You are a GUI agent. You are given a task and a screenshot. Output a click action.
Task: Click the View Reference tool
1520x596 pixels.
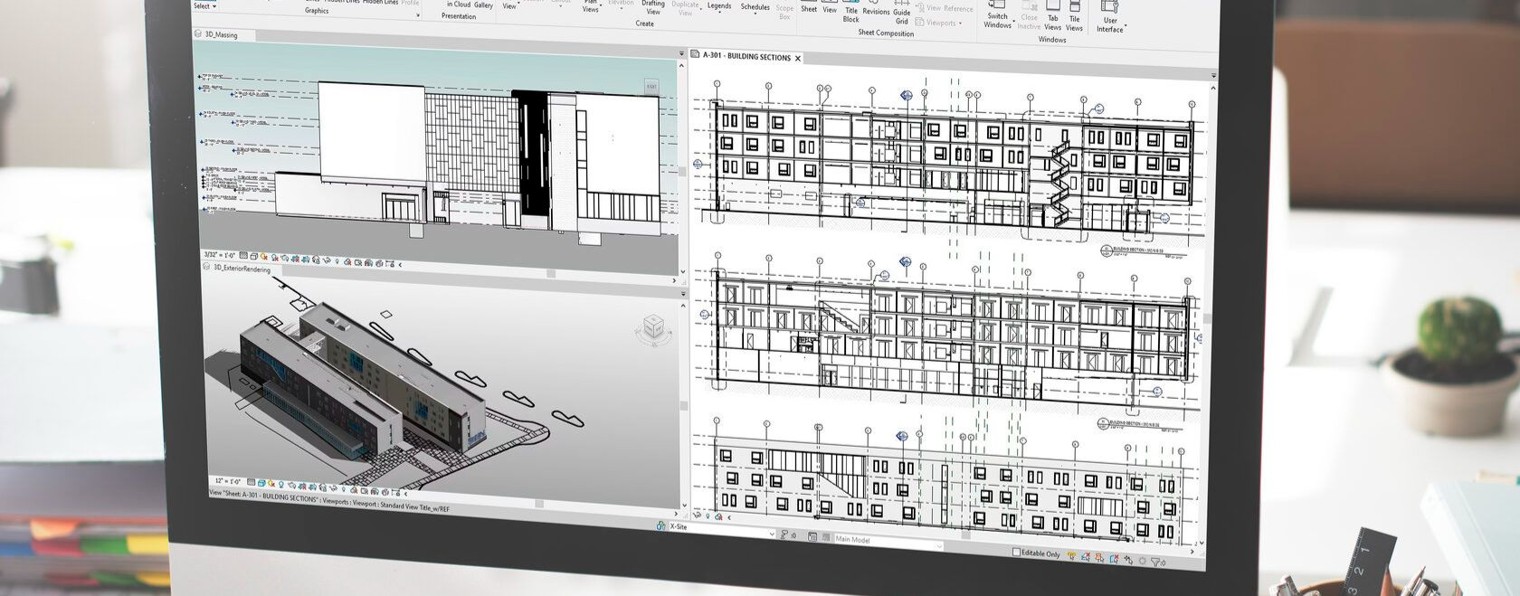point(946,9)
